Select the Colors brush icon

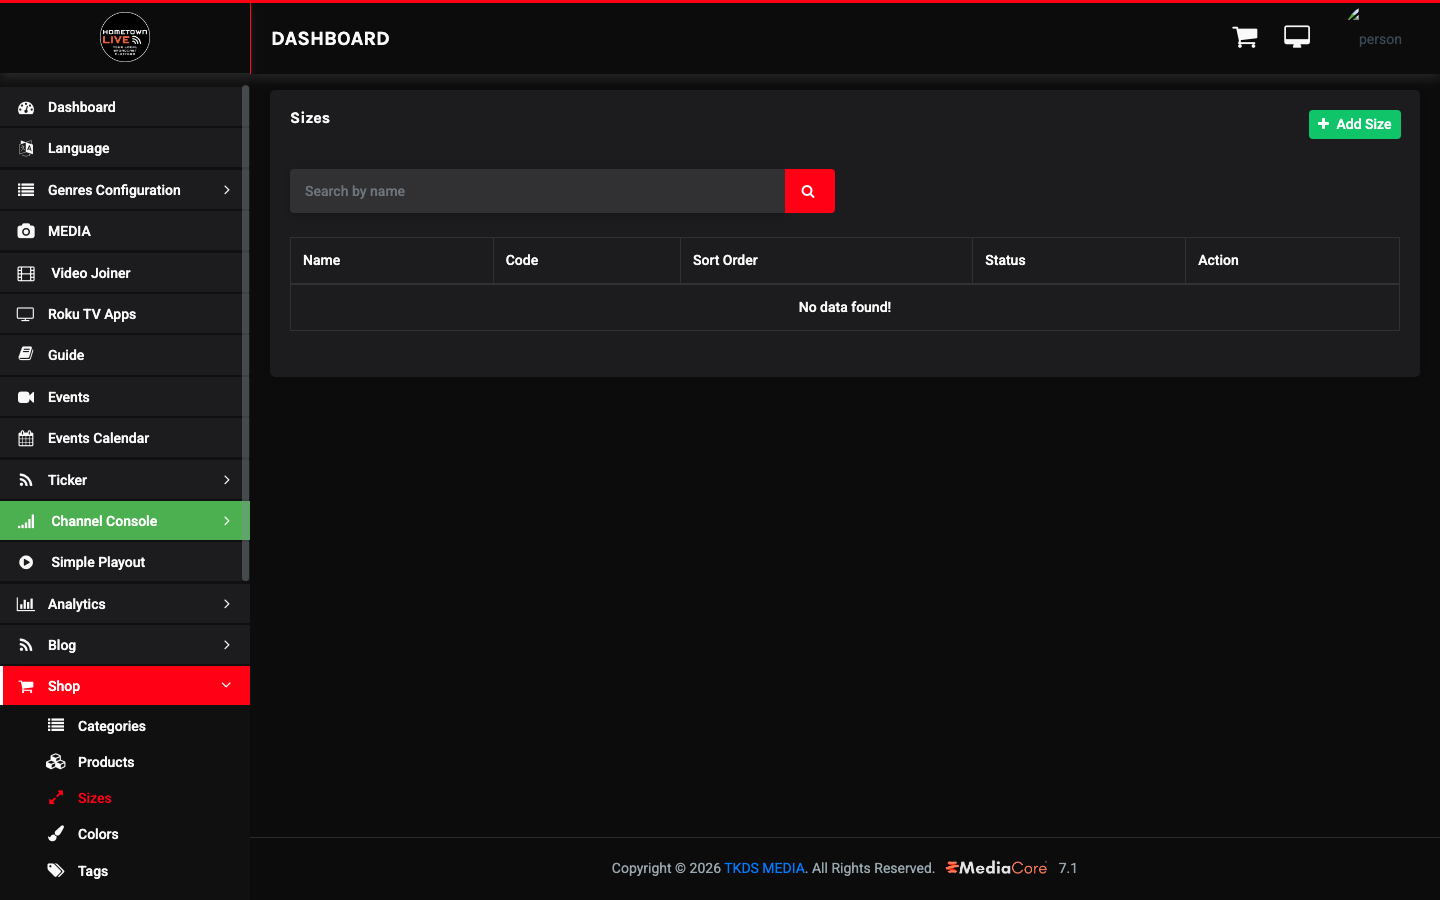(x=56, y=834)
